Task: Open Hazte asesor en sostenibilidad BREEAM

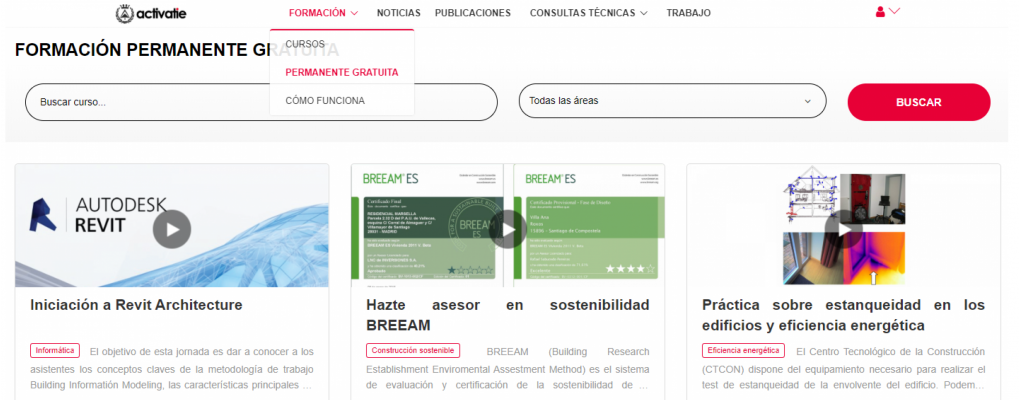Action: click(507, 315)
